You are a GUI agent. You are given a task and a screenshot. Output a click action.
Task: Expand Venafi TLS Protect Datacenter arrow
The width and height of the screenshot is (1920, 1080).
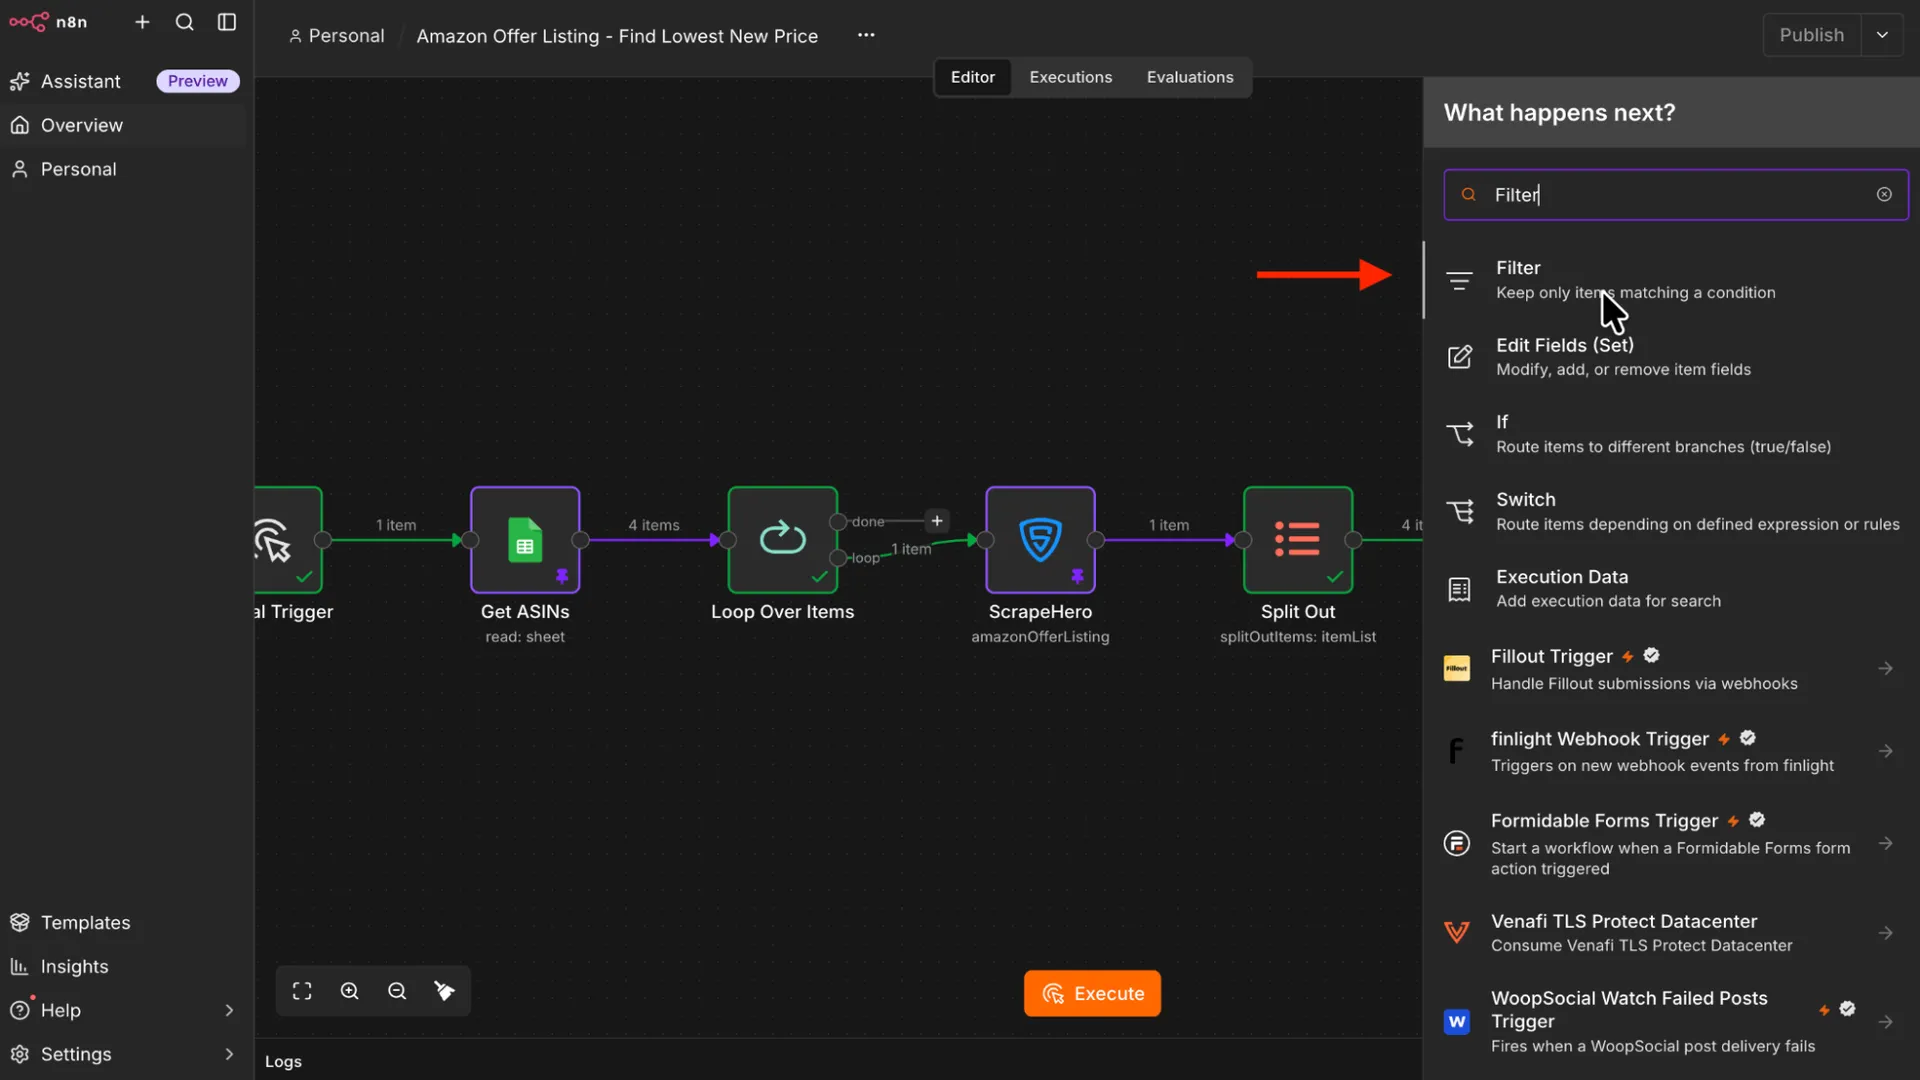tap(1885, 933)
